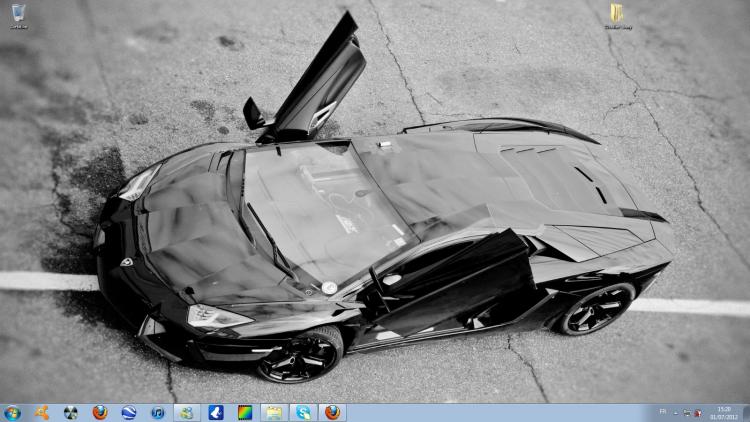Image resolution: width=750 pixels, height=422 pixels.
Task: Open the Windows Explorer folder taskbar button
Action: [274, 412]
